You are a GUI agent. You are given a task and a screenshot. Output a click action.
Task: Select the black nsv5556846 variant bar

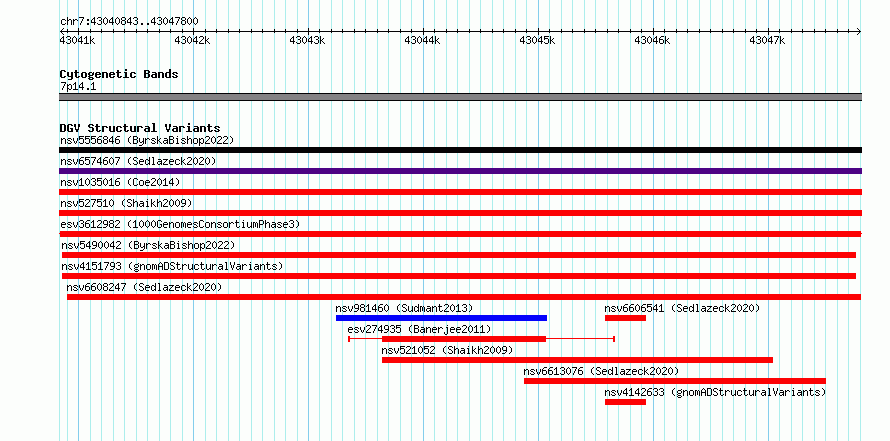[x=460, y=150]
